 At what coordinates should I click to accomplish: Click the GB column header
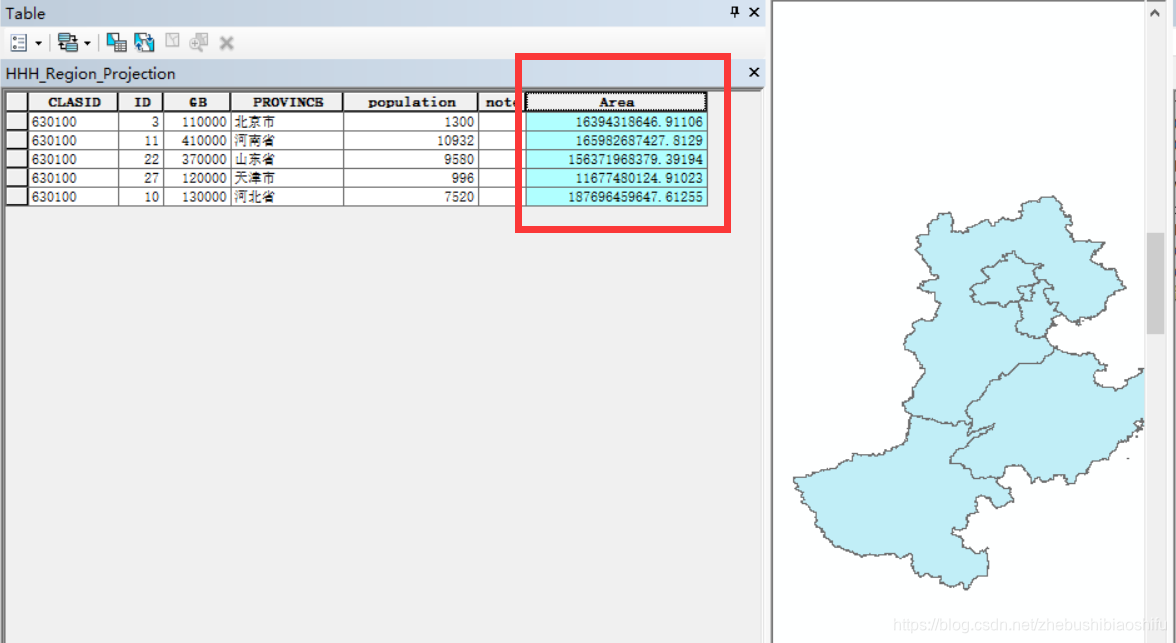coord(197,102)
